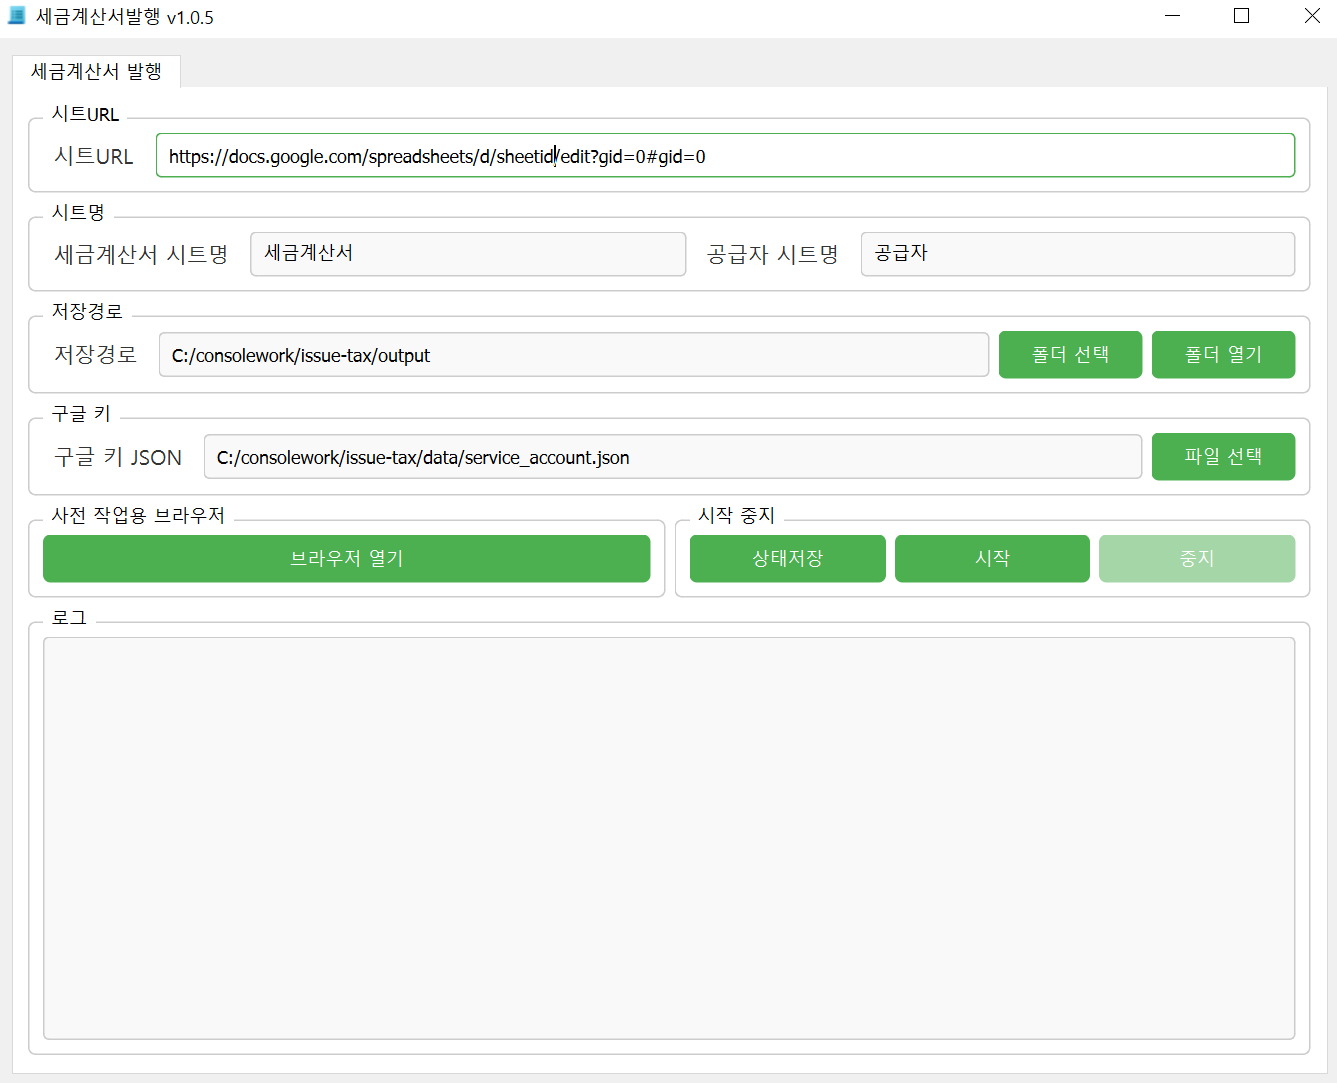Choose a key file with 파일 선택
This screenshot has width=1337, height=1083.
coord(1222,457)
